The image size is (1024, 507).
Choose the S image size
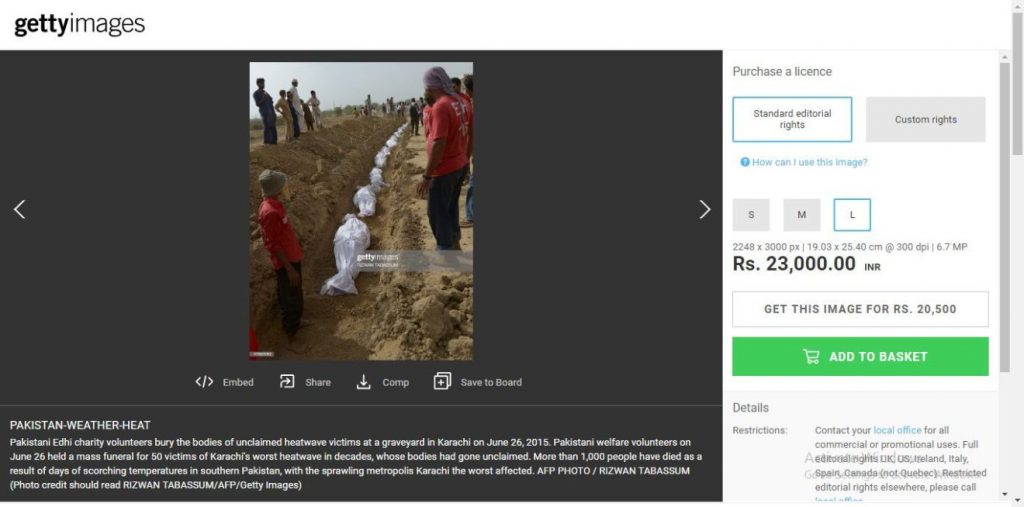[751, 215]
